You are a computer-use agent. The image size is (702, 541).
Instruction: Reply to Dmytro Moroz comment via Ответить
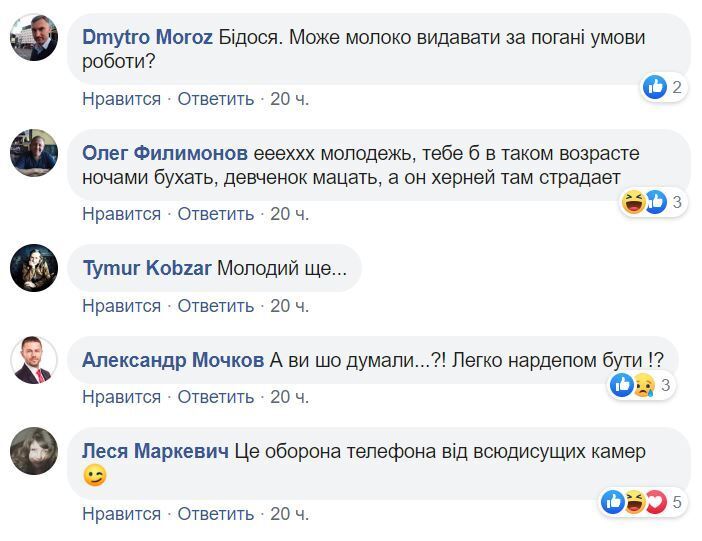click(216, 98)
